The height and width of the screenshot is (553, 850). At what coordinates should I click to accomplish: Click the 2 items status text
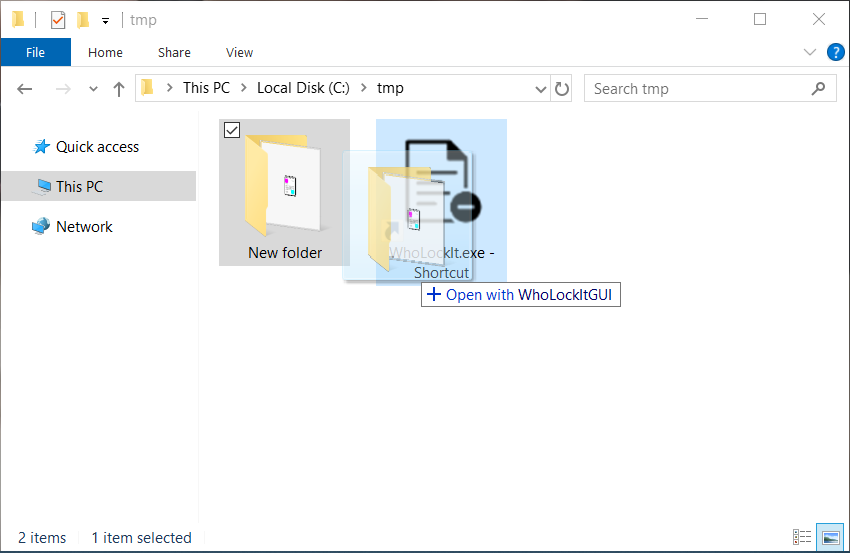[x=42, y=538]
